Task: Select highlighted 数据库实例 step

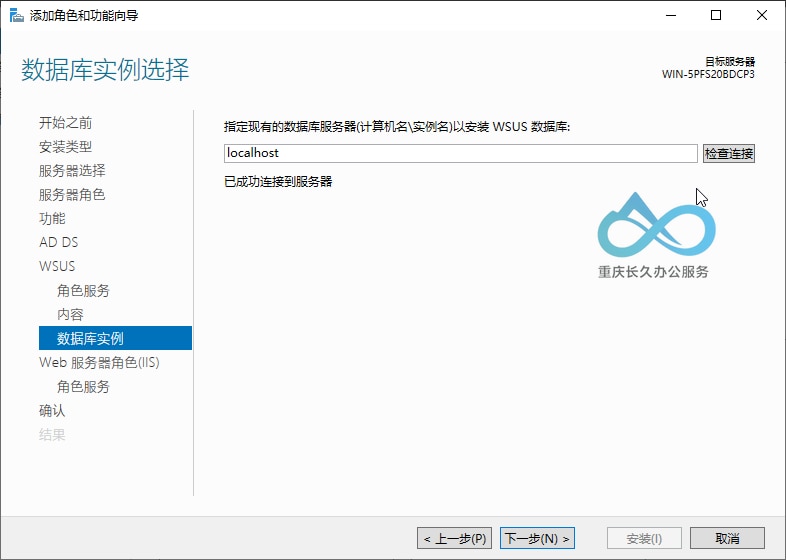Action: point(115,338)
